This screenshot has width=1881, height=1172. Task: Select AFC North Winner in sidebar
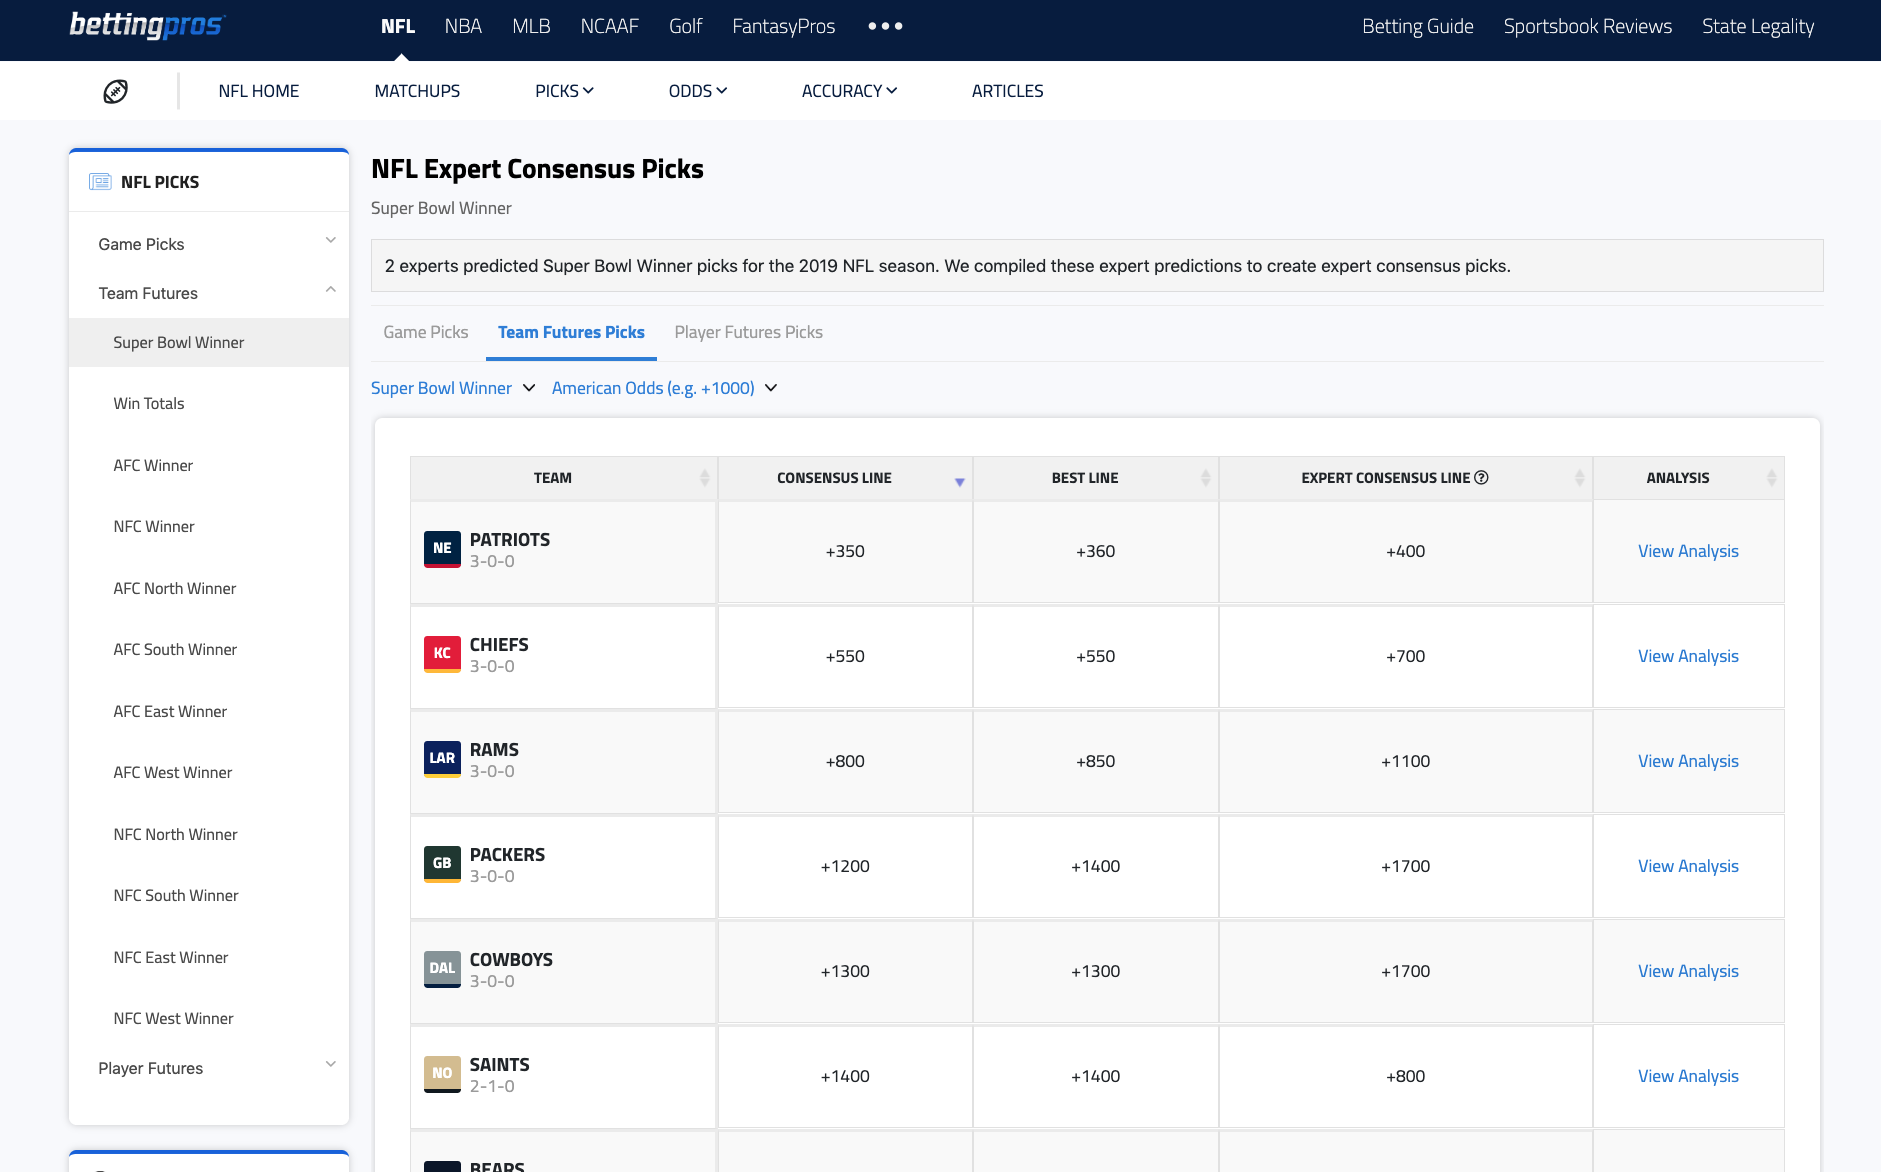coord(175,588)
